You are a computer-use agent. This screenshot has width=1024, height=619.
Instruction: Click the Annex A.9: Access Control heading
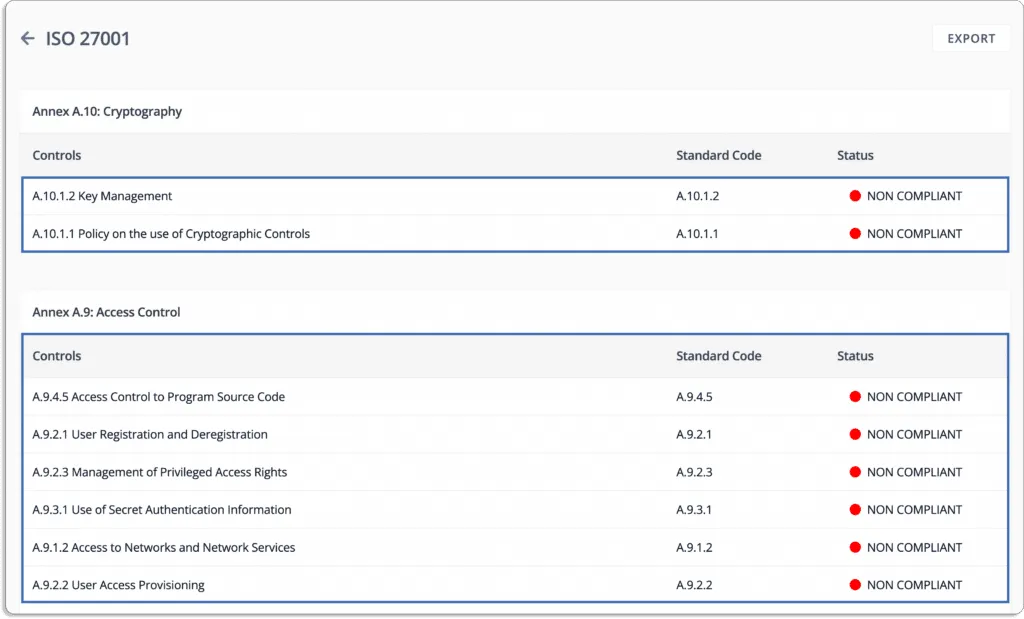[106, 312]
